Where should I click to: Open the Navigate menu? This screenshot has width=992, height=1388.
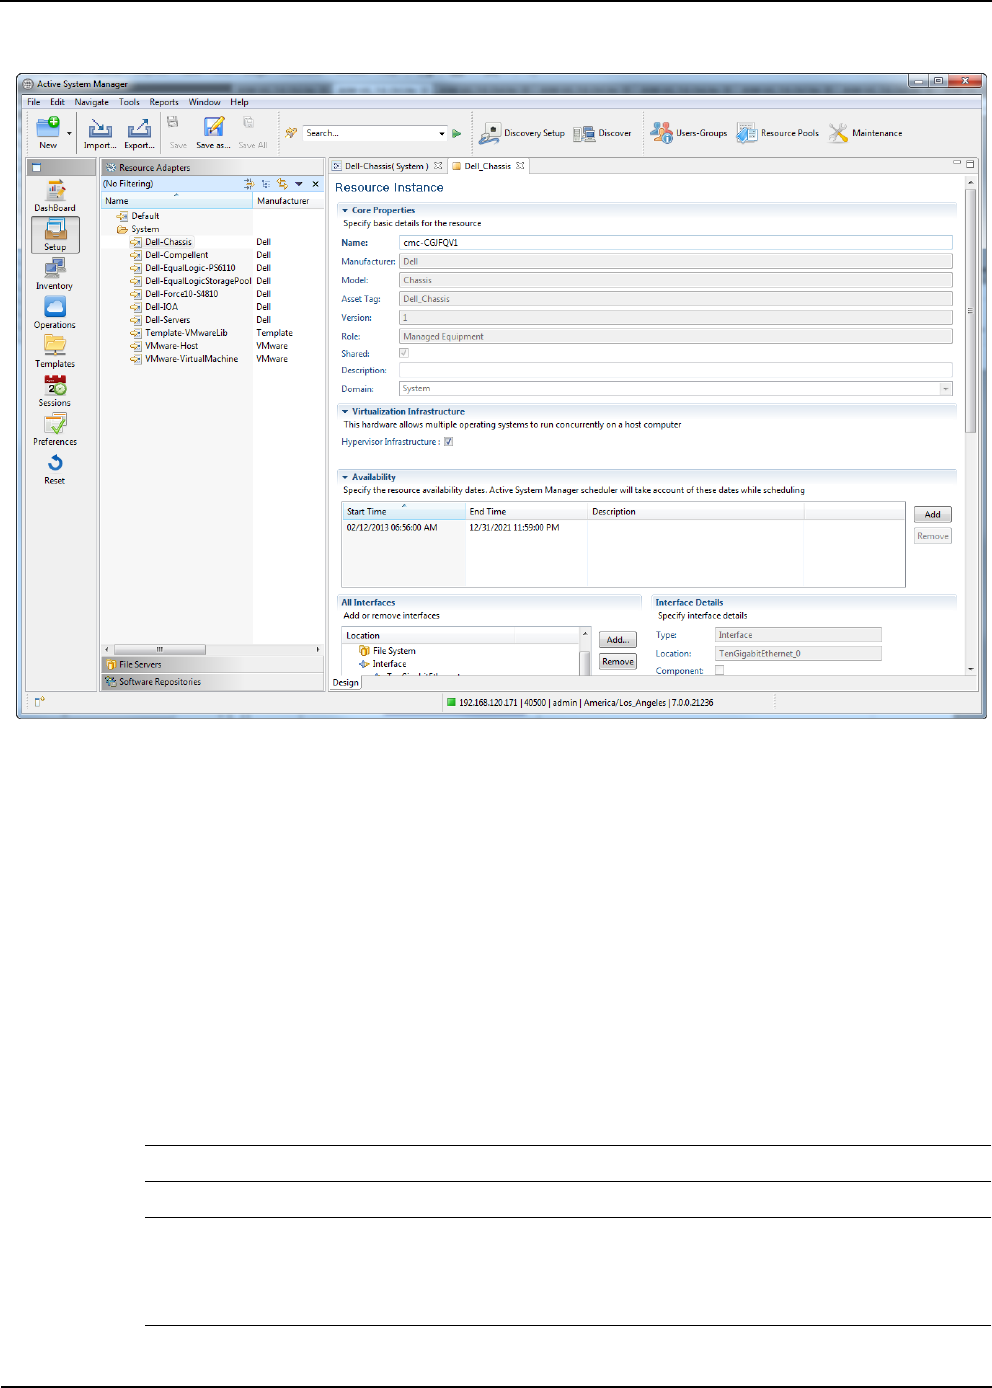point(91,102)
